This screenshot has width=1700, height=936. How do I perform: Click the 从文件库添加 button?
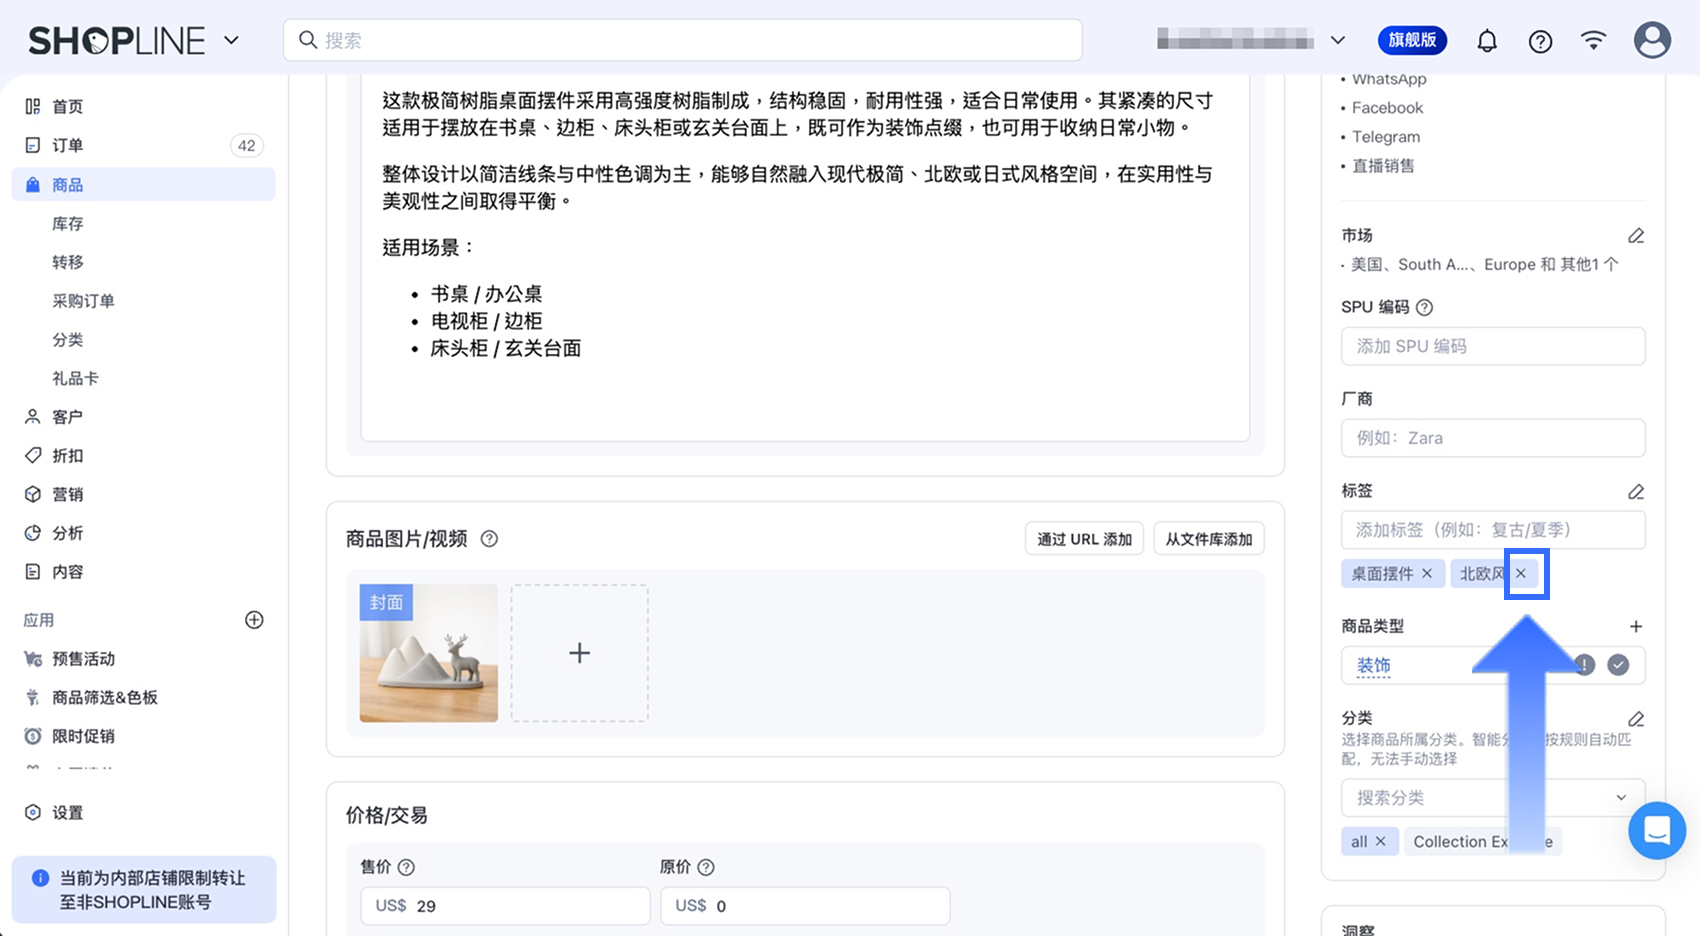coord(1209,539)
